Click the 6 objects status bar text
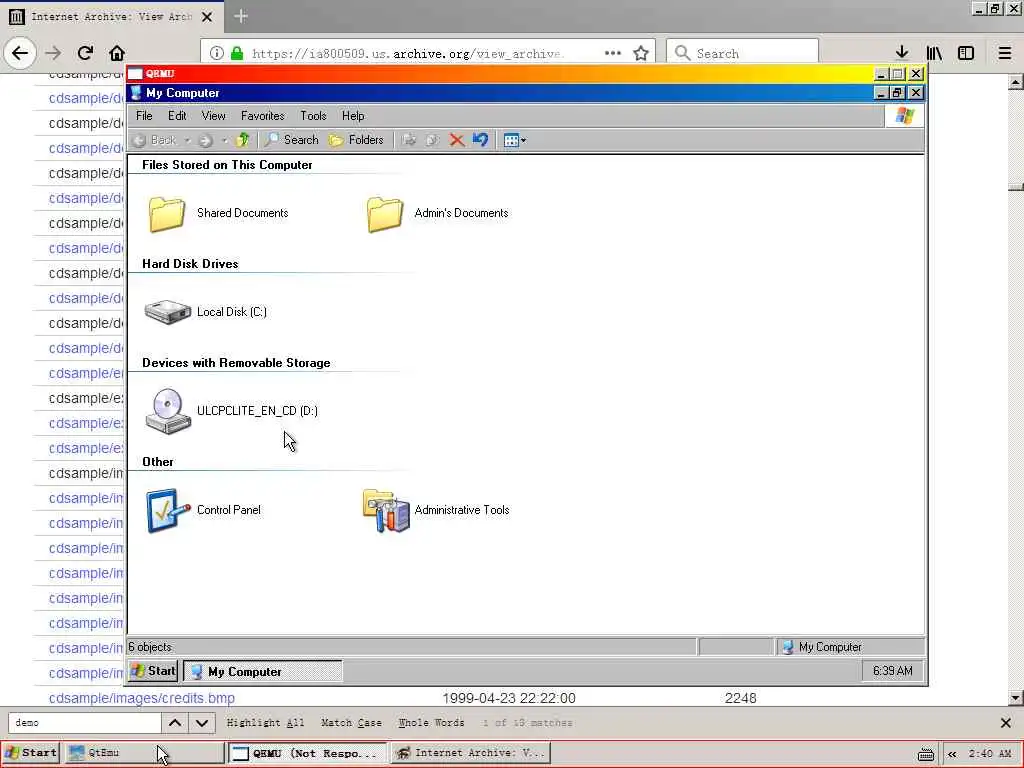 tap(150, 647)
